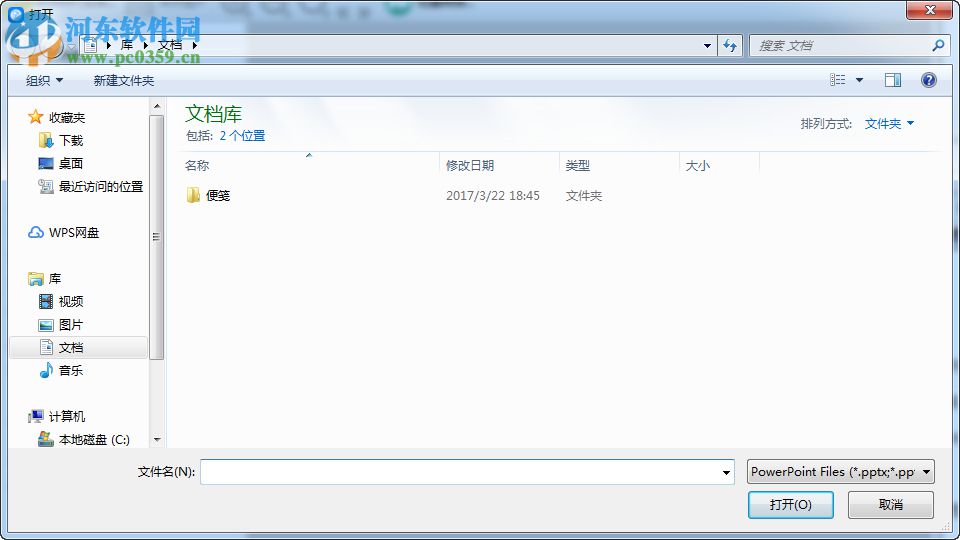Click the sidebar scrollbar down arrow
Image resolution: width=960 pixels, height=540 pixels.
click(x=157, y=440)
